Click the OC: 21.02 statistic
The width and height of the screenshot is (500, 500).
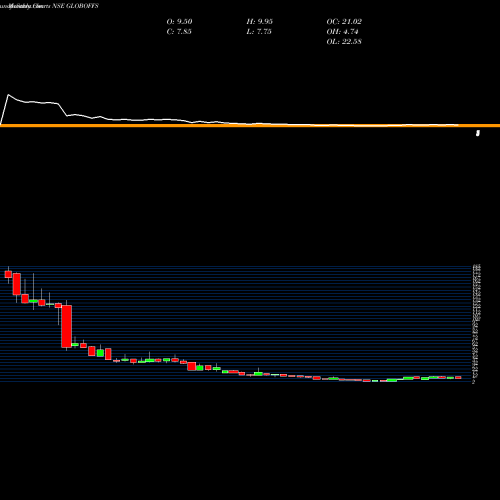344,22
